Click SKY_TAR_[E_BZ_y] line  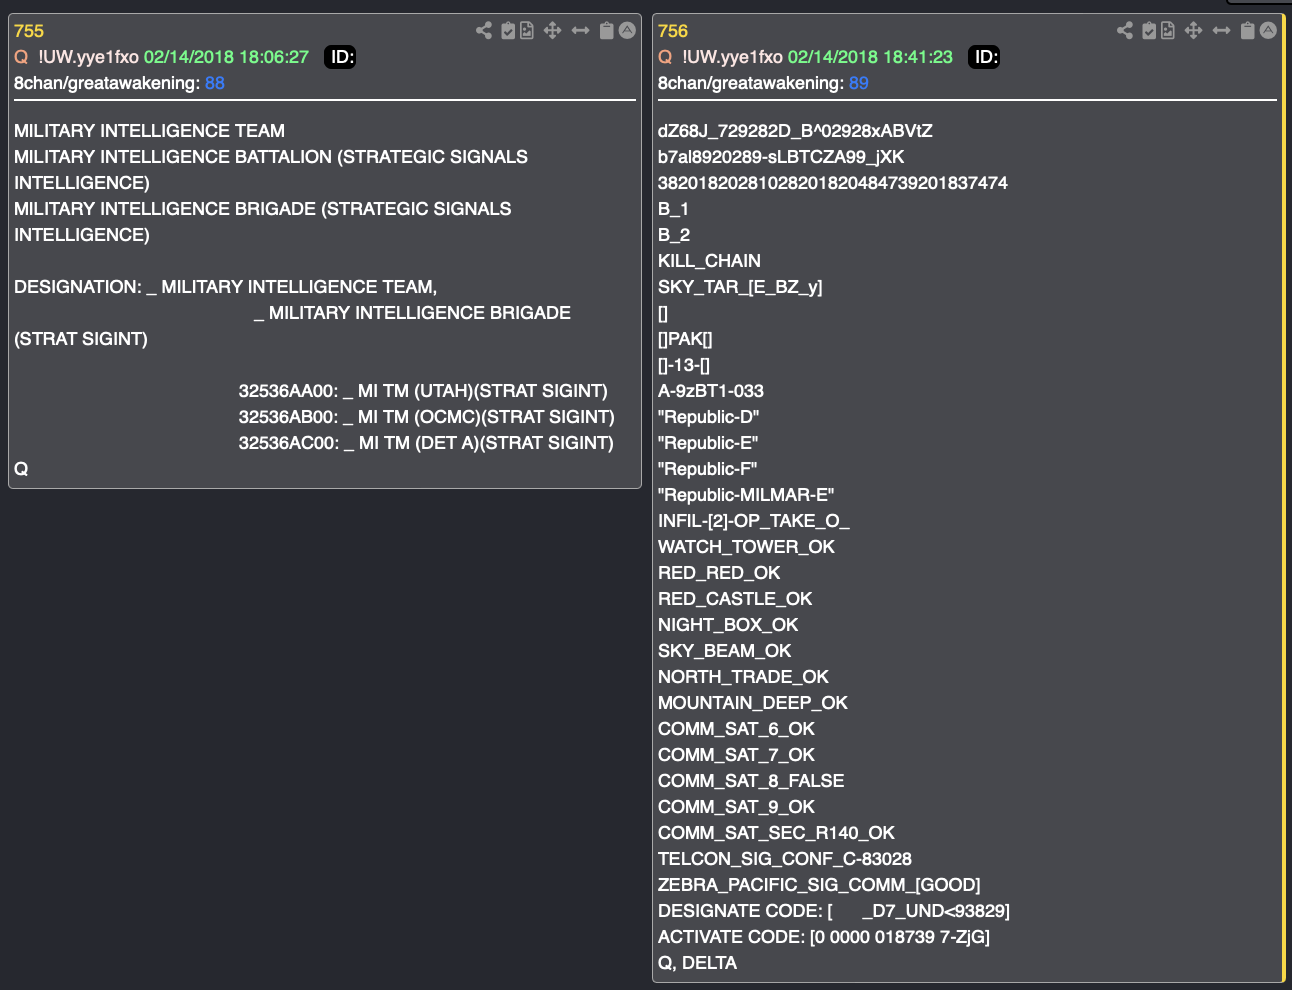tap(740, 287)
